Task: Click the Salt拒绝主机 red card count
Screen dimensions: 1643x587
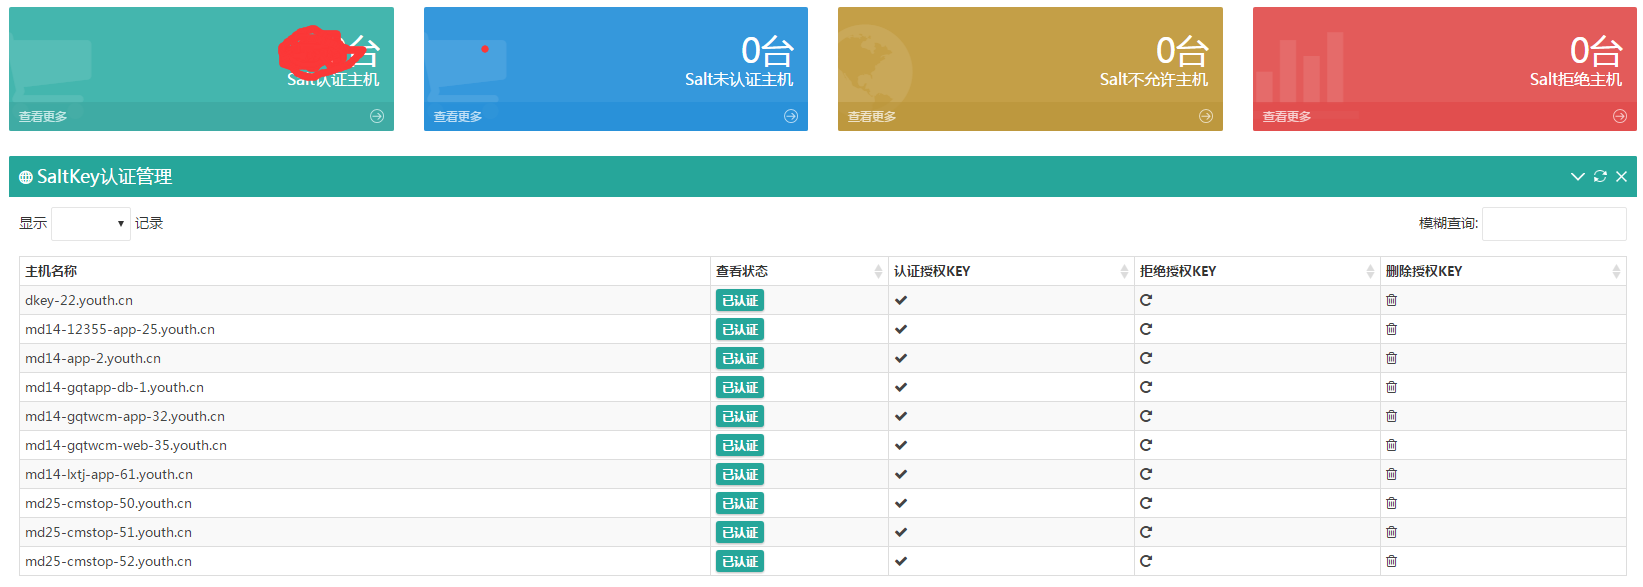Action: tap(1596, 50)
